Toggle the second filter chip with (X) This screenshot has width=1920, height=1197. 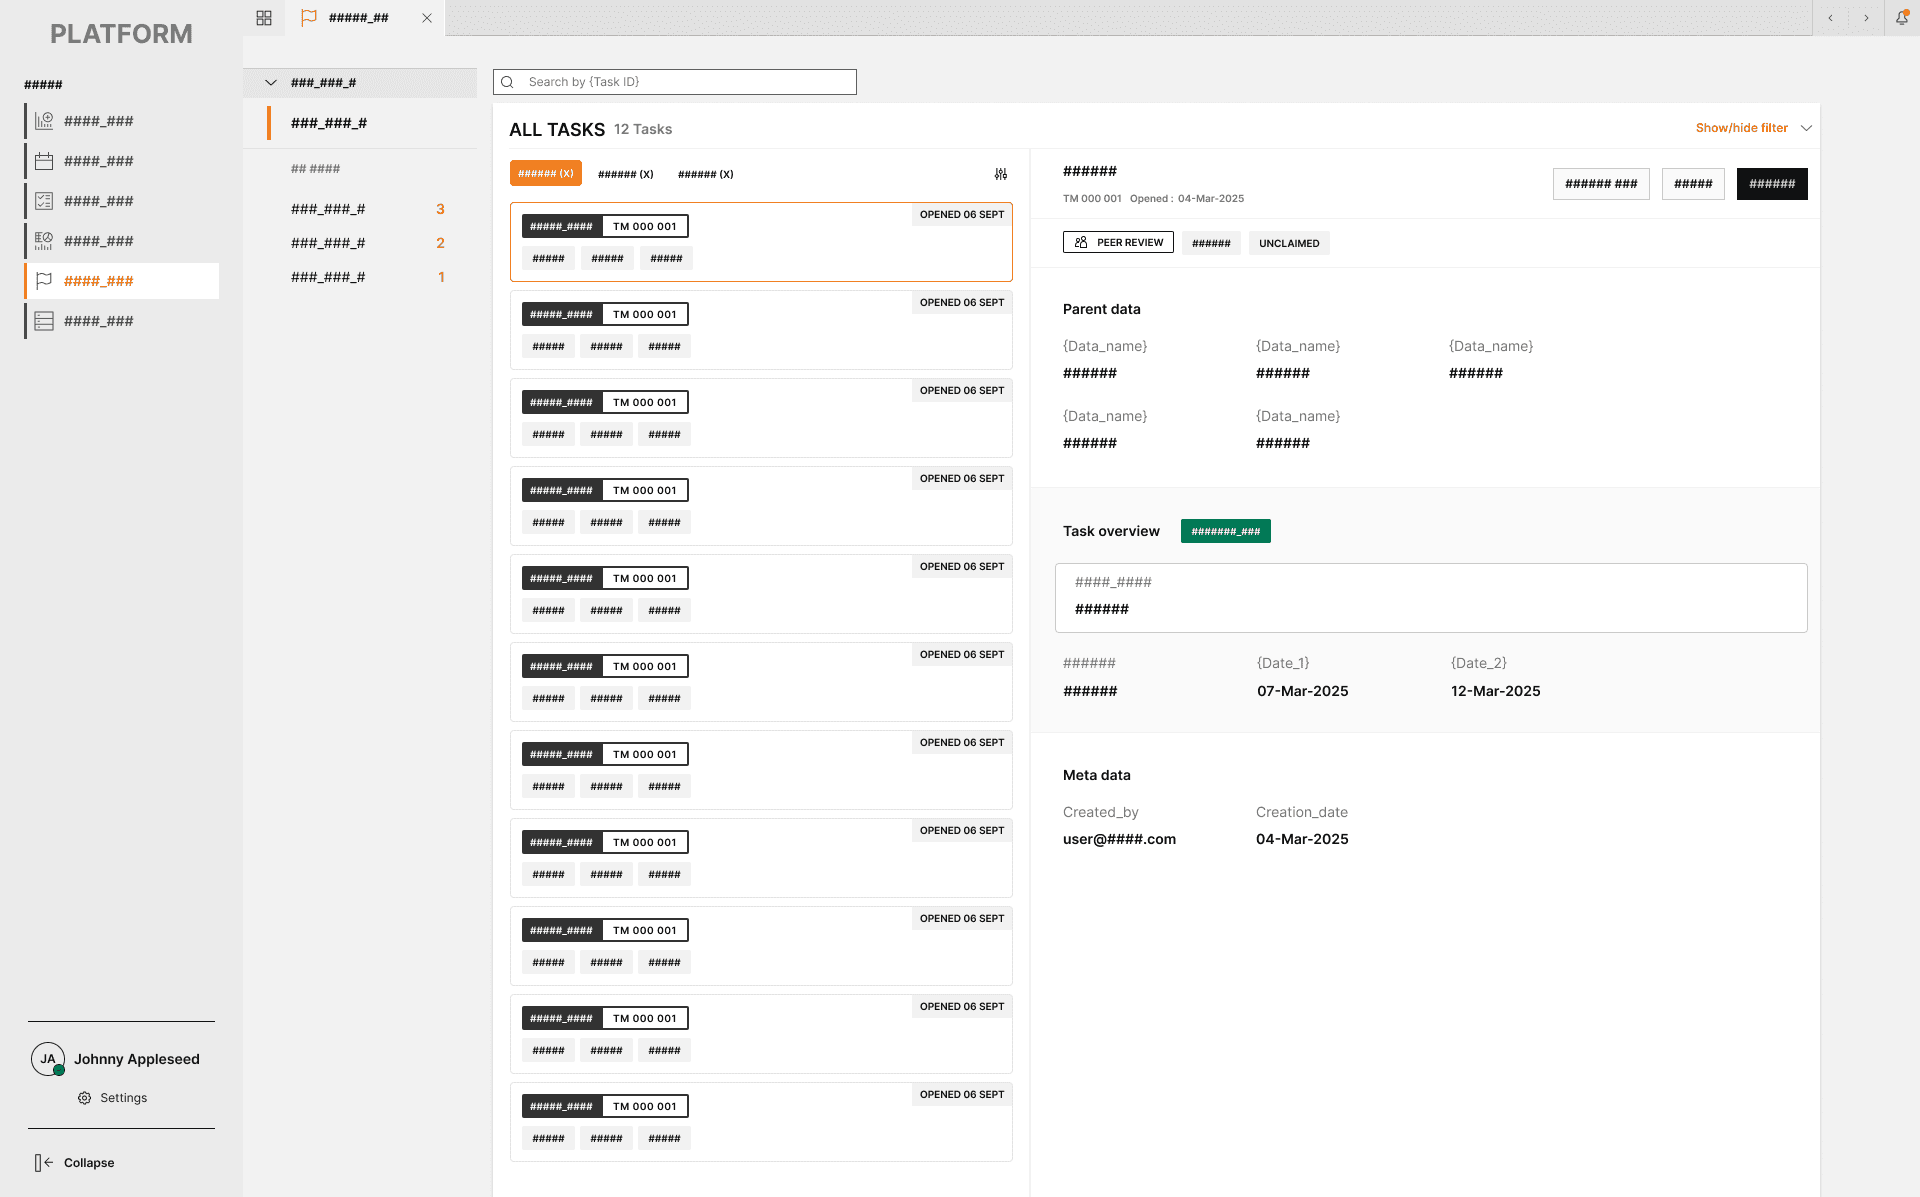(x=625, y=174)
